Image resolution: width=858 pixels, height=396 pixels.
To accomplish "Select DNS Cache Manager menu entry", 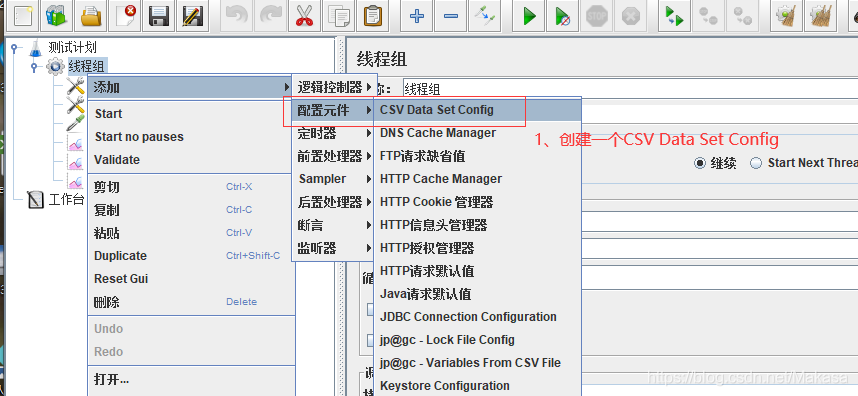I will coord(477,133).
